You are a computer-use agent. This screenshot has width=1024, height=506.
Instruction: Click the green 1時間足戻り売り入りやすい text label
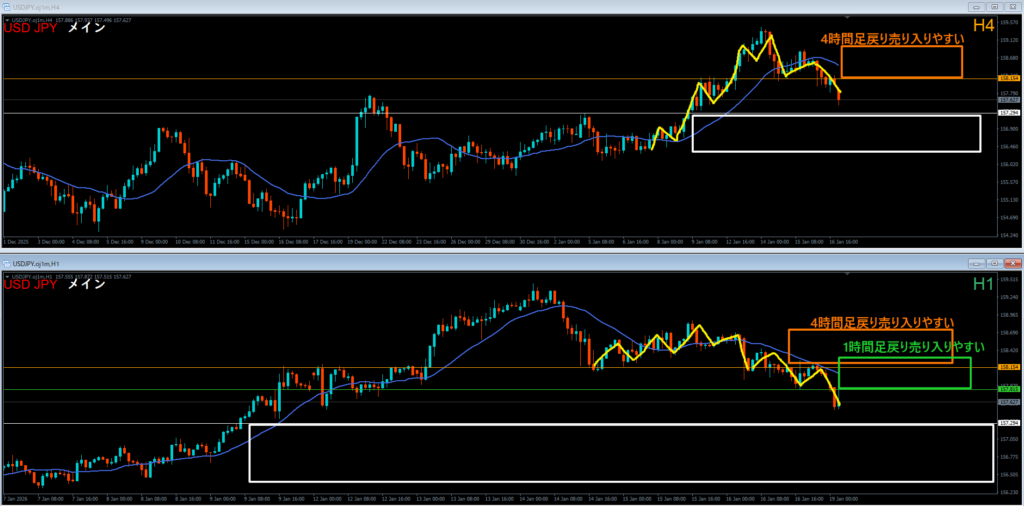909,346
